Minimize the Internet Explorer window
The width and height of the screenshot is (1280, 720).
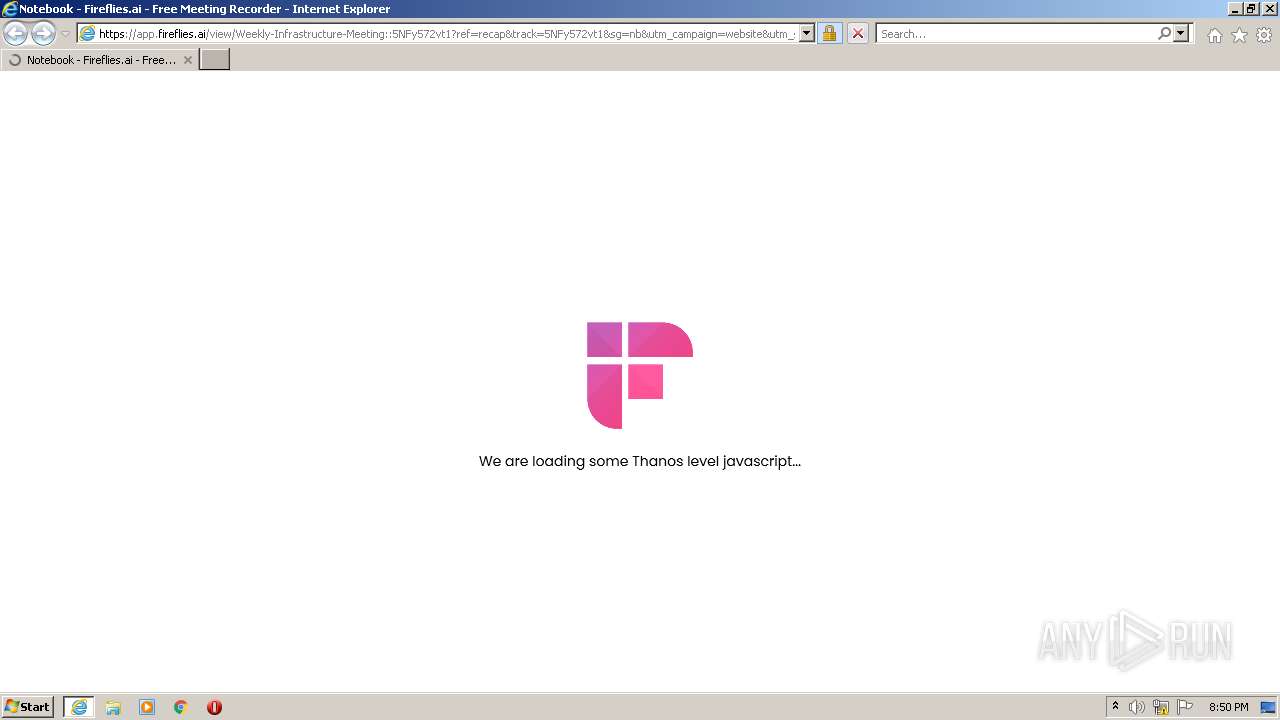click(x=1233, y=9)
